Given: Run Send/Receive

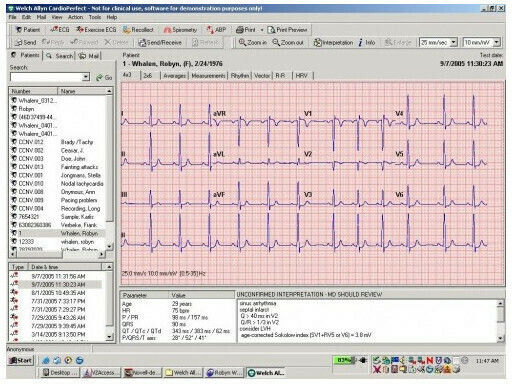Looking at the screenshot, I should coord(160,43).
